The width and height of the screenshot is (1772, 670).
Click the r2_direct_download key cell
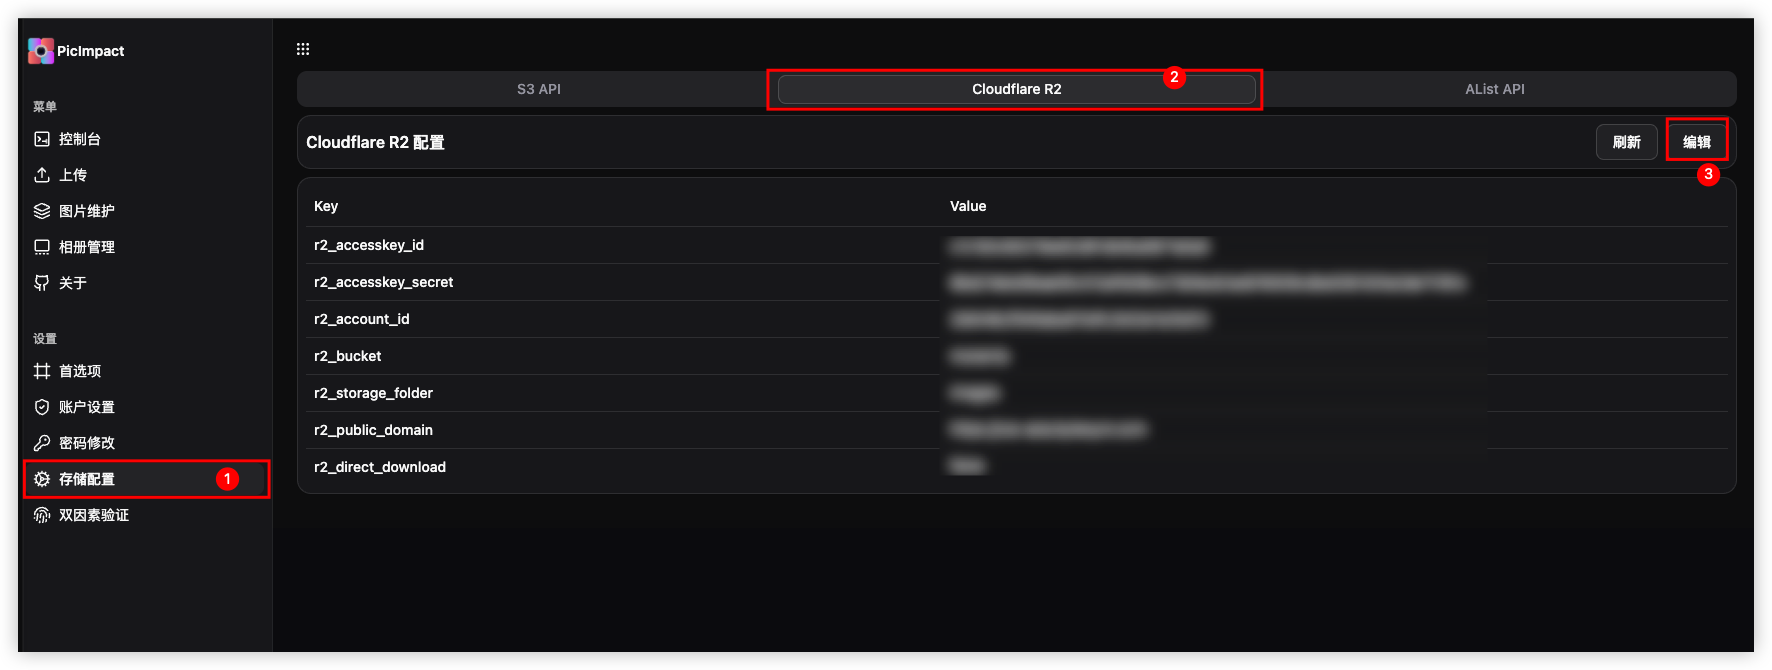380,467
